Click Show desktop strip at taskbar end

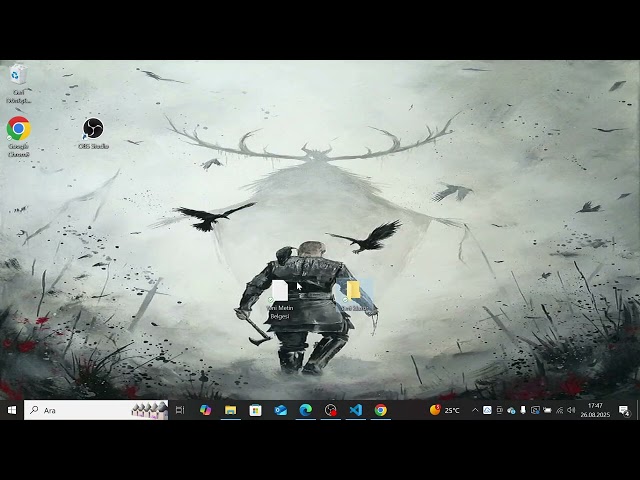pyautogui.click(x=638, y=410)
